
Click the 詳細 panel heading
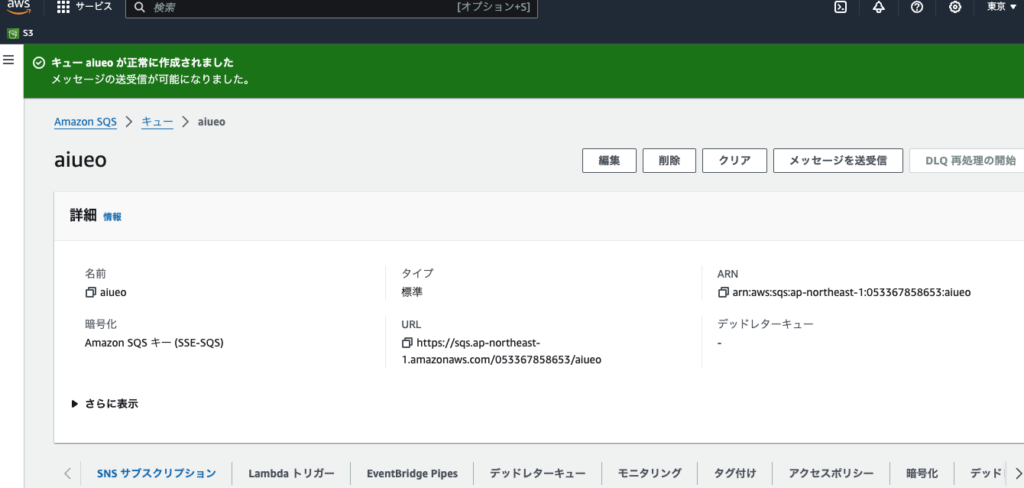coord(84,216)
